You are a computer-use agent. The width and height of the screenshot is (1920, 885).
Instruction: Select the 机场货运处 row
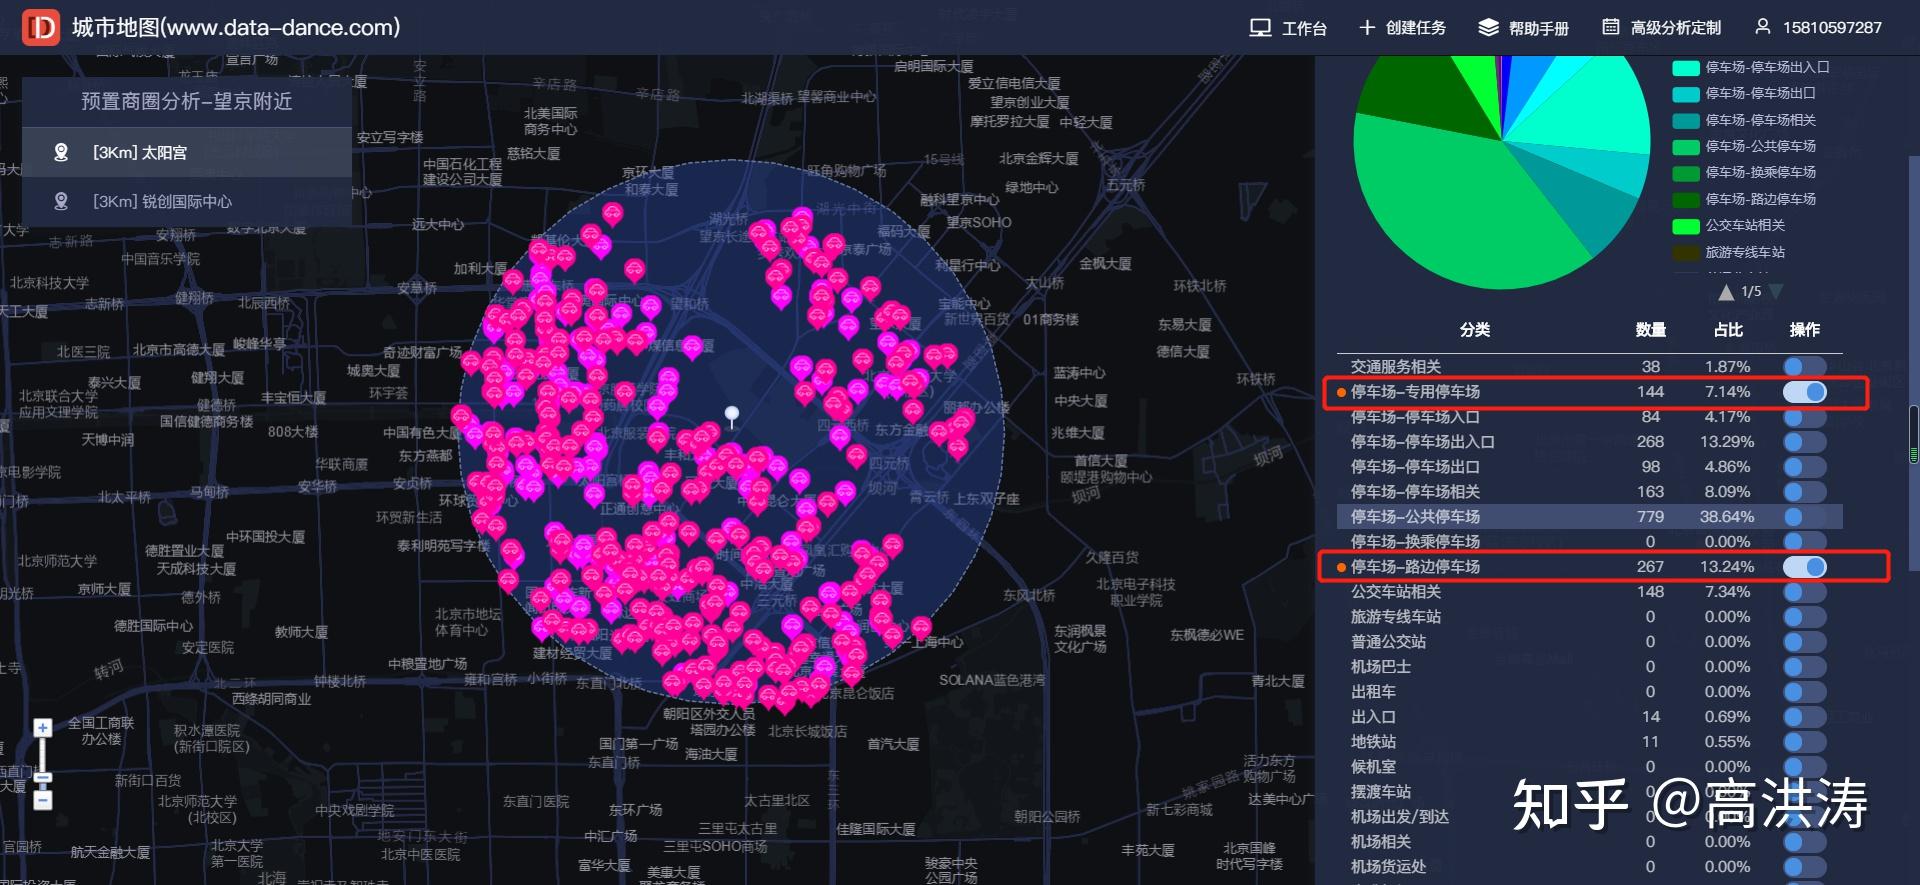point(1589,867)
